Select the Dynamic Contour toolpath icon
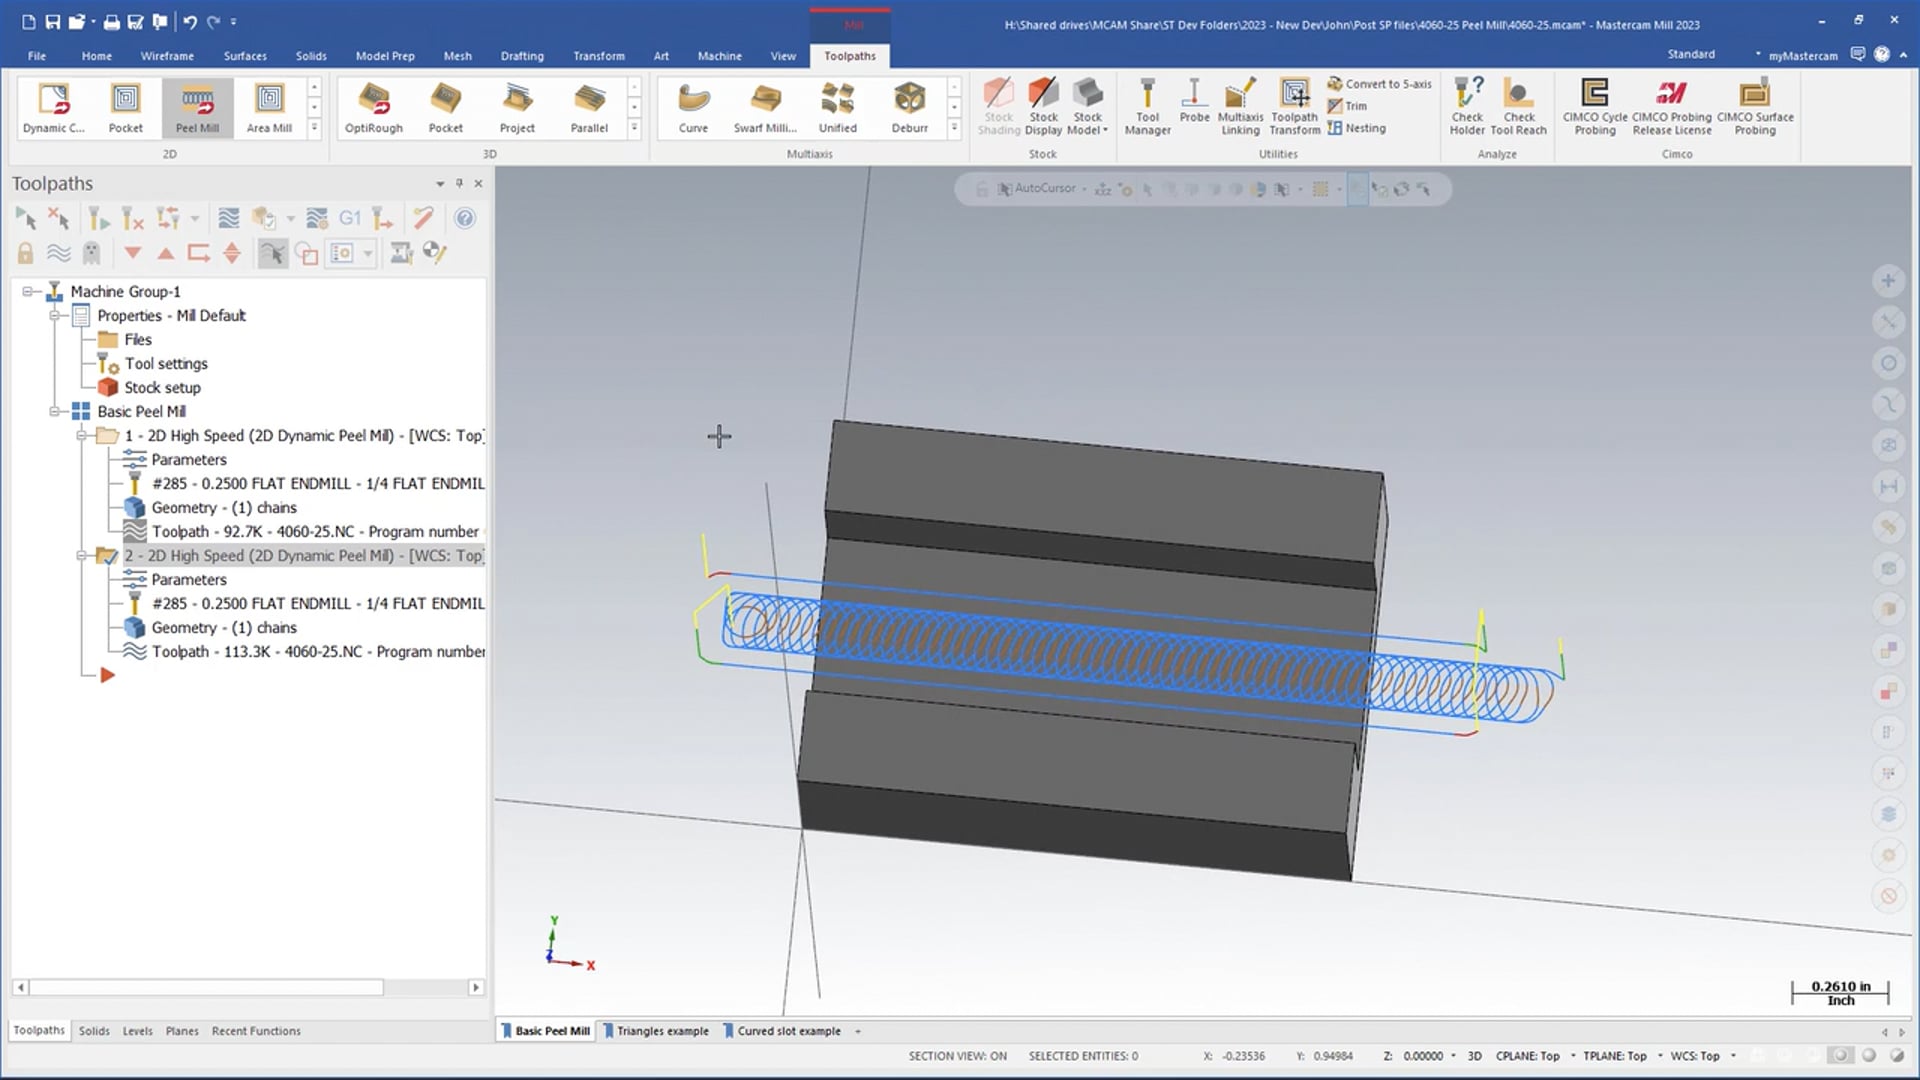The width and height of the screenshot is (1920, 1080). (54, 107)
